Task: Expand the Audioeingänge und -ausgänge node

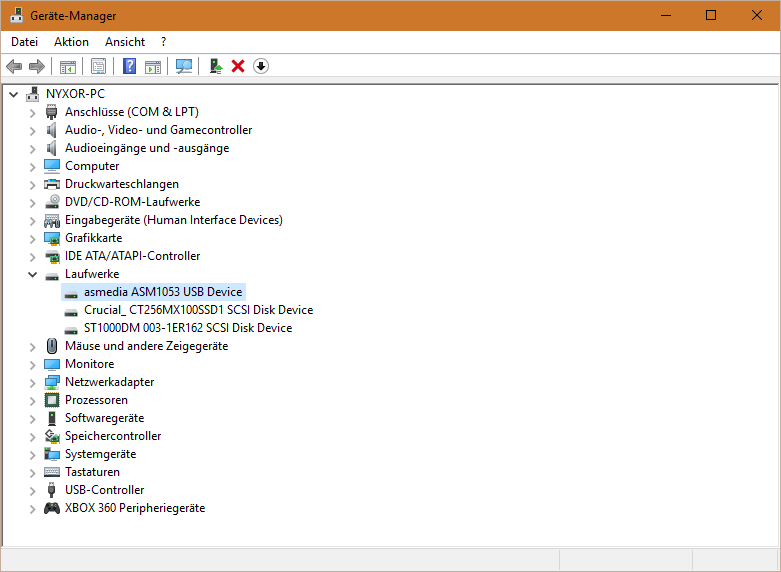Action: 32,148
